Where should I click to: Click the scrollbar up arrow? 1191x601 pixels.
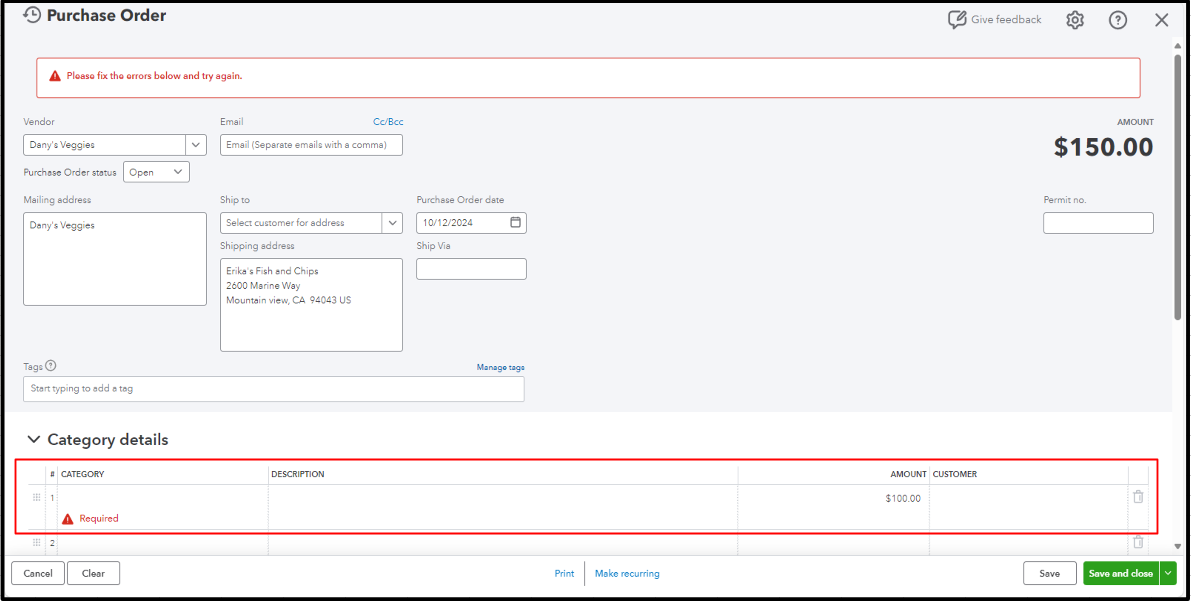coord(1178,44)
